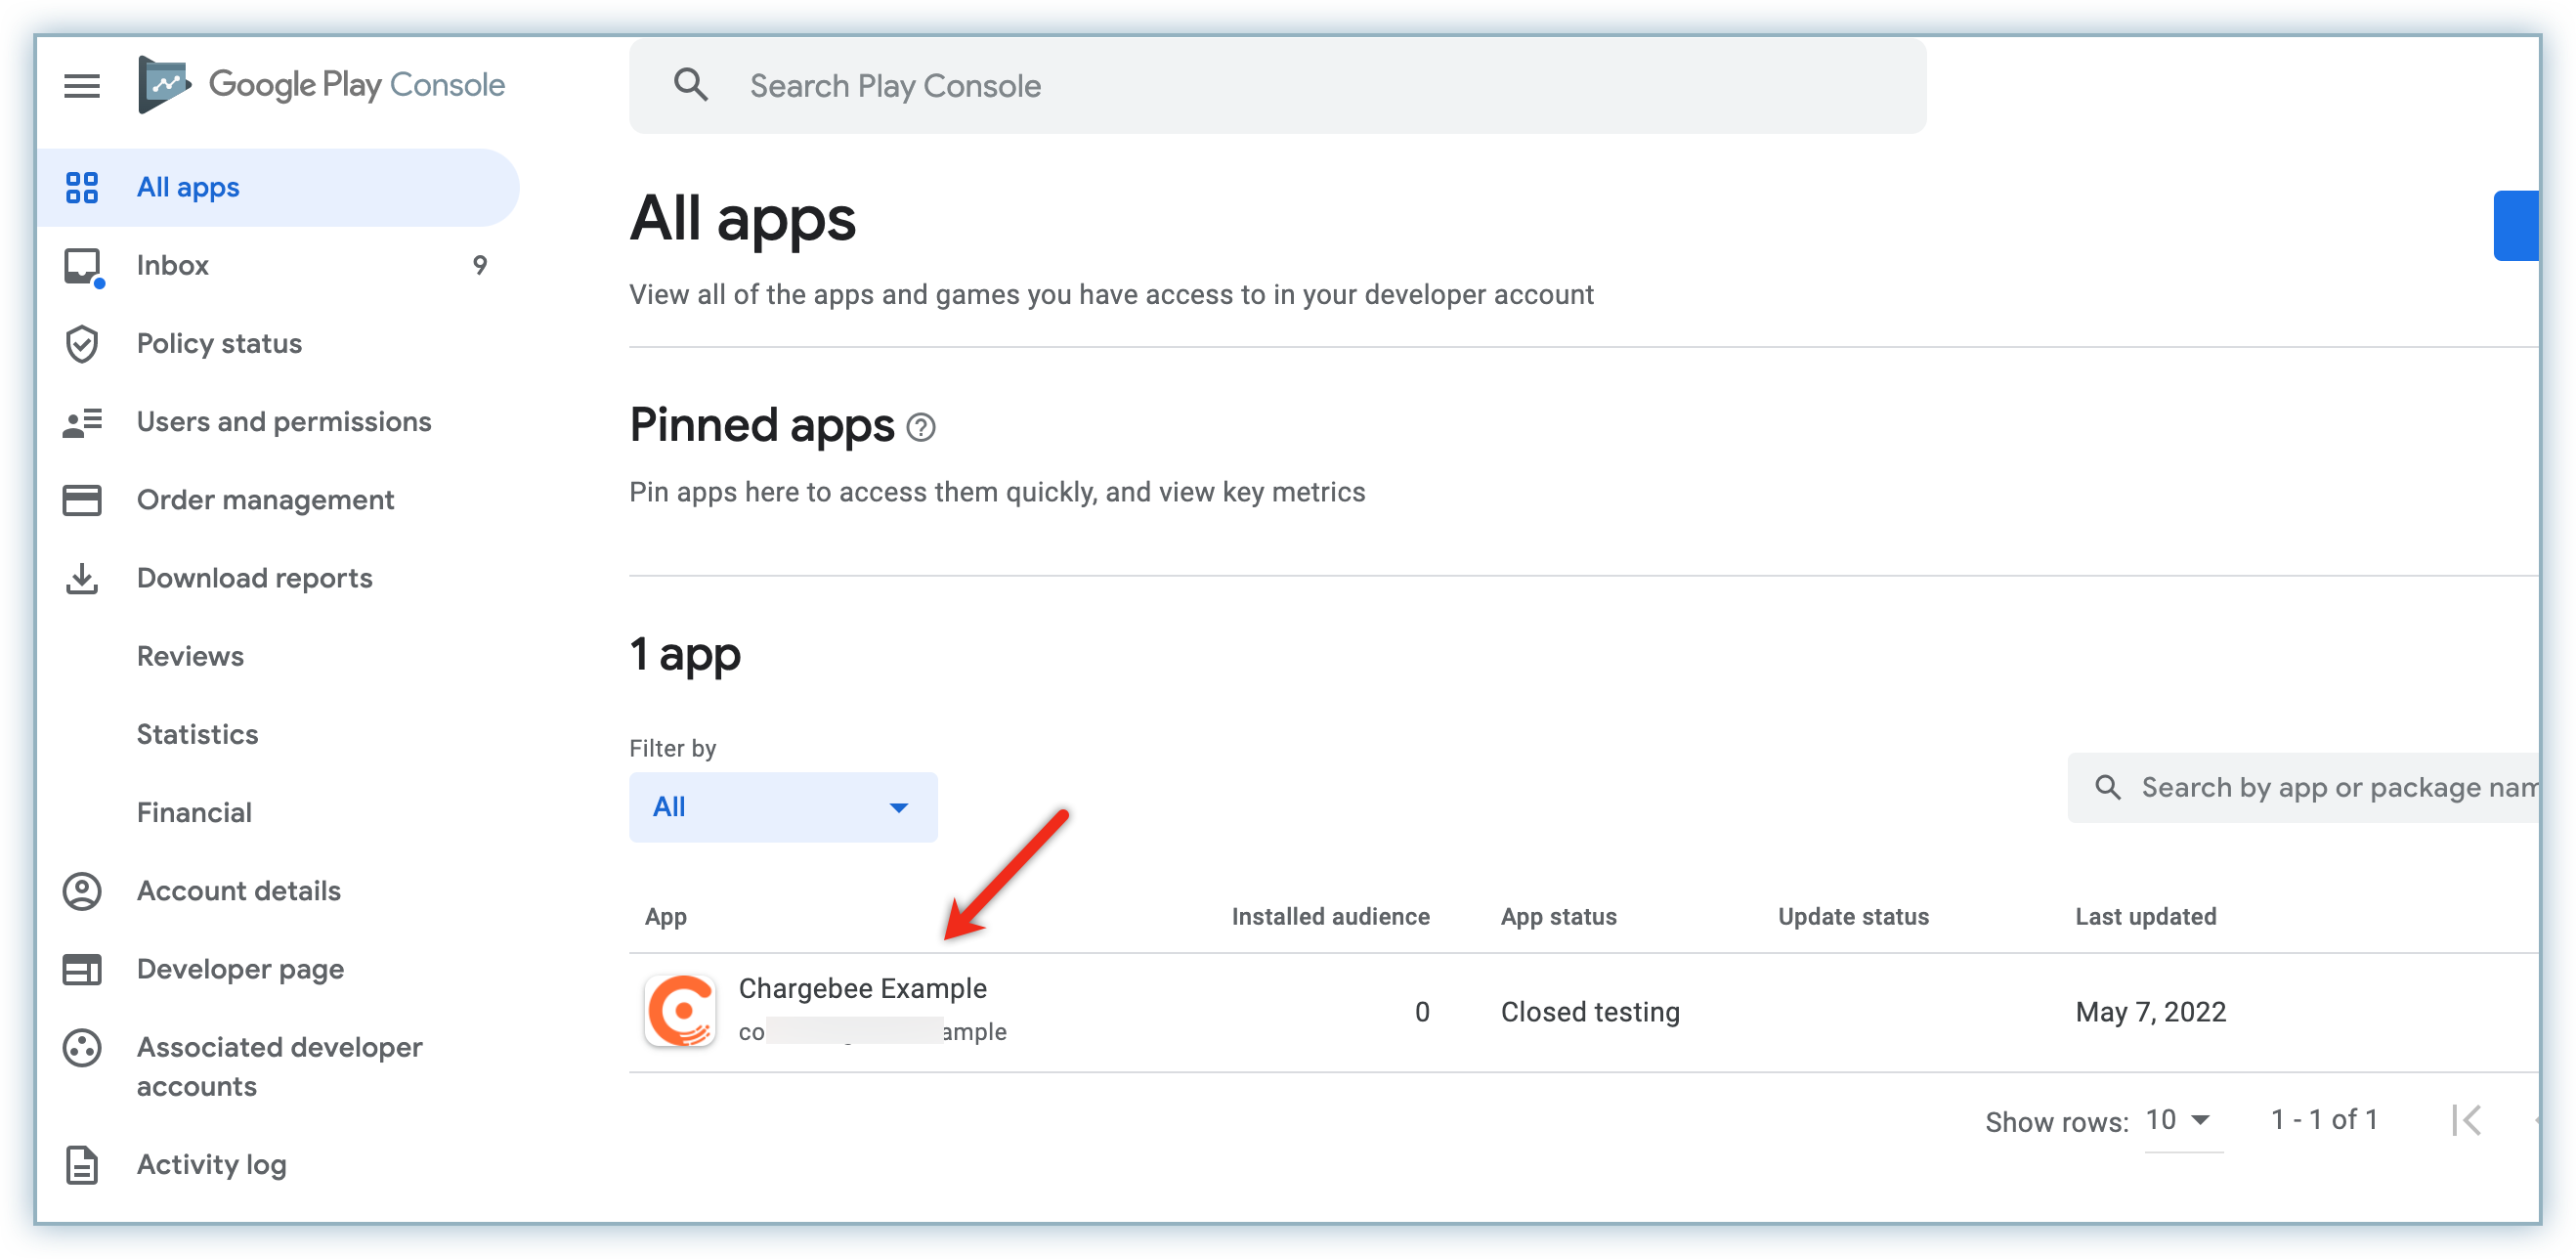Sort by Last updated column header
Viewport: 2576px width, 1259px height.
(x=2145, y=917)
